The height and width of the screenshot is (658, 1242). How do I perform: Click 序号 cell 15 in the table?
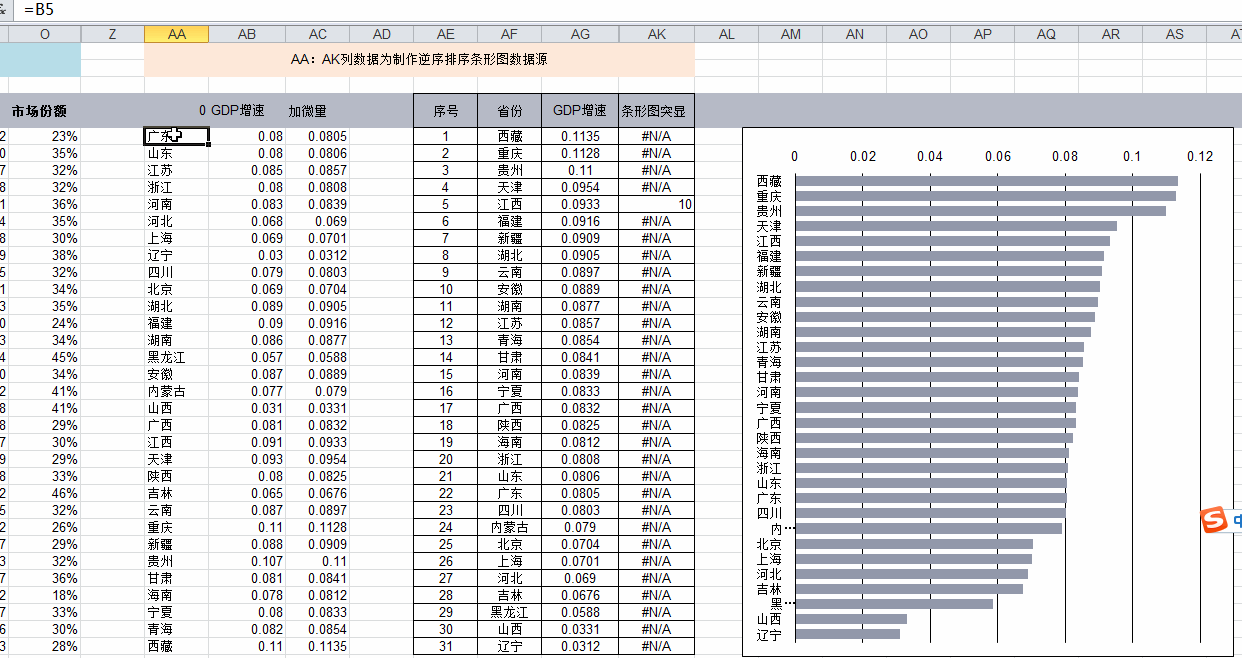446,374
